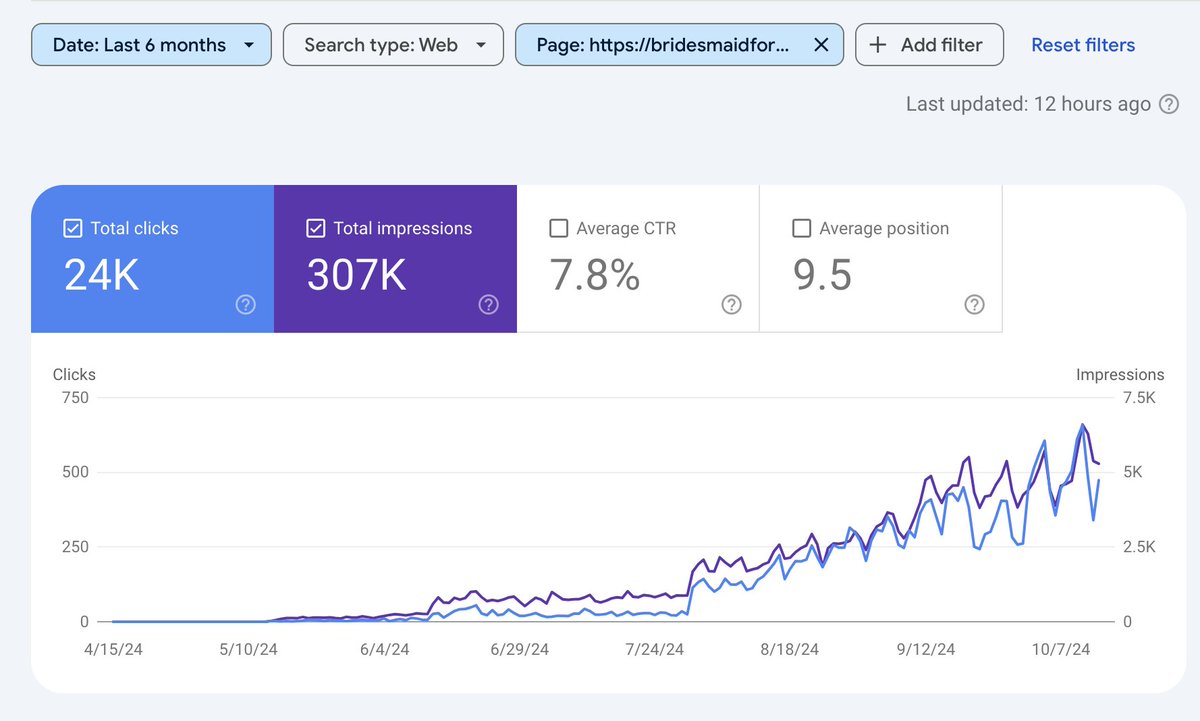Click the Add filter button
Image resolution: width=1200 pixels, height=721 pixels.
click(929, 45)
